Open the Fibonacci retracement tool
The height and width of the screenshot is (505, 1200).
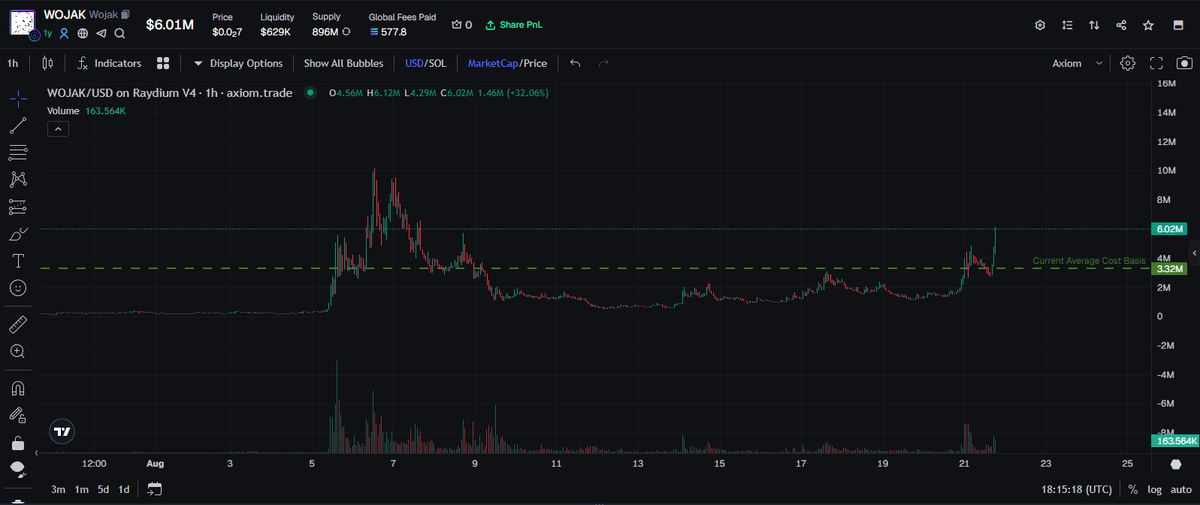tap(18, 153)
